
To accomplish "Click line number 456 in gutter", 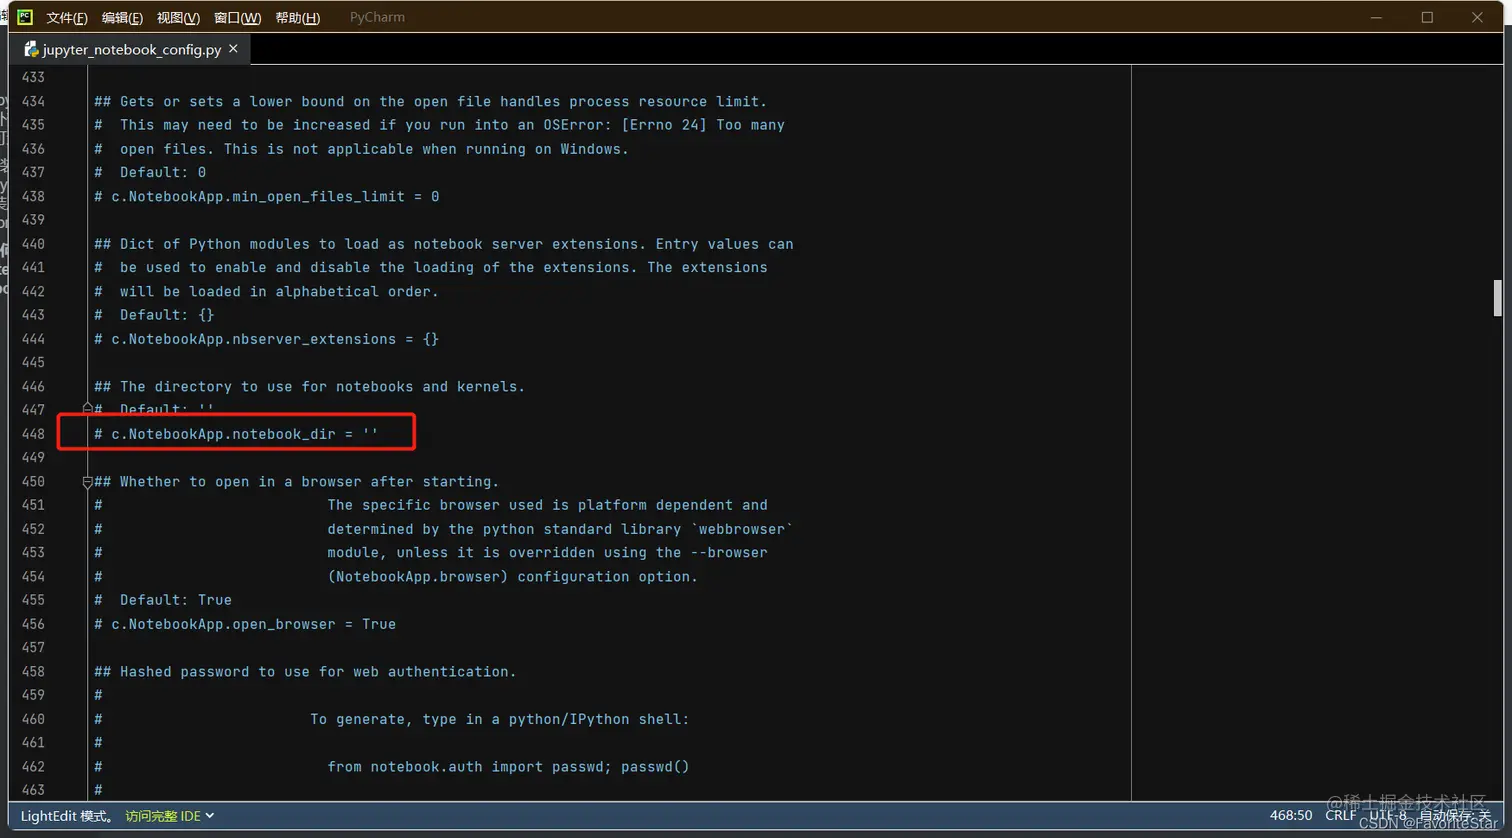I will [x=33, y=624].
